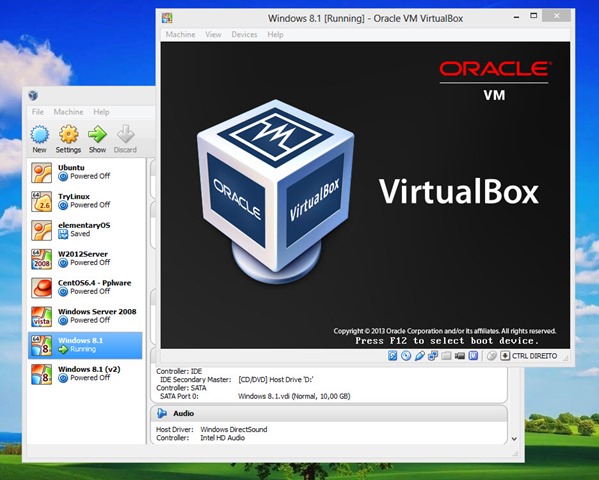
Task: Select the Ubuntu virtual machine
Action: (85, 172)
